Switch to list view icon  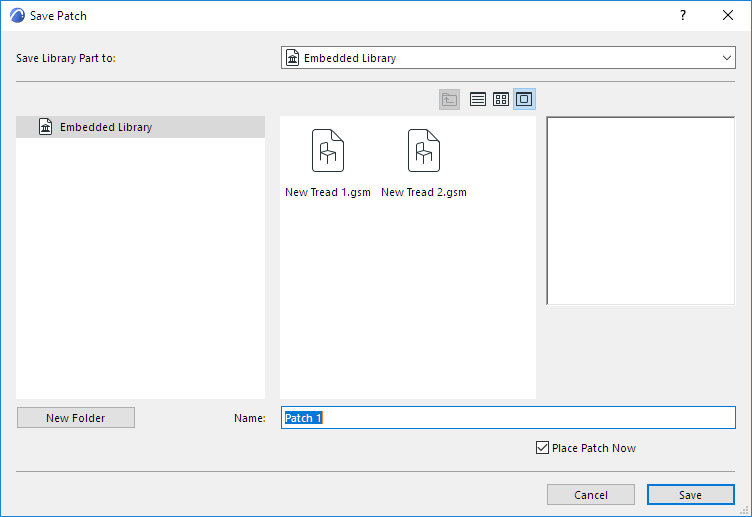(x=478, y=99)
